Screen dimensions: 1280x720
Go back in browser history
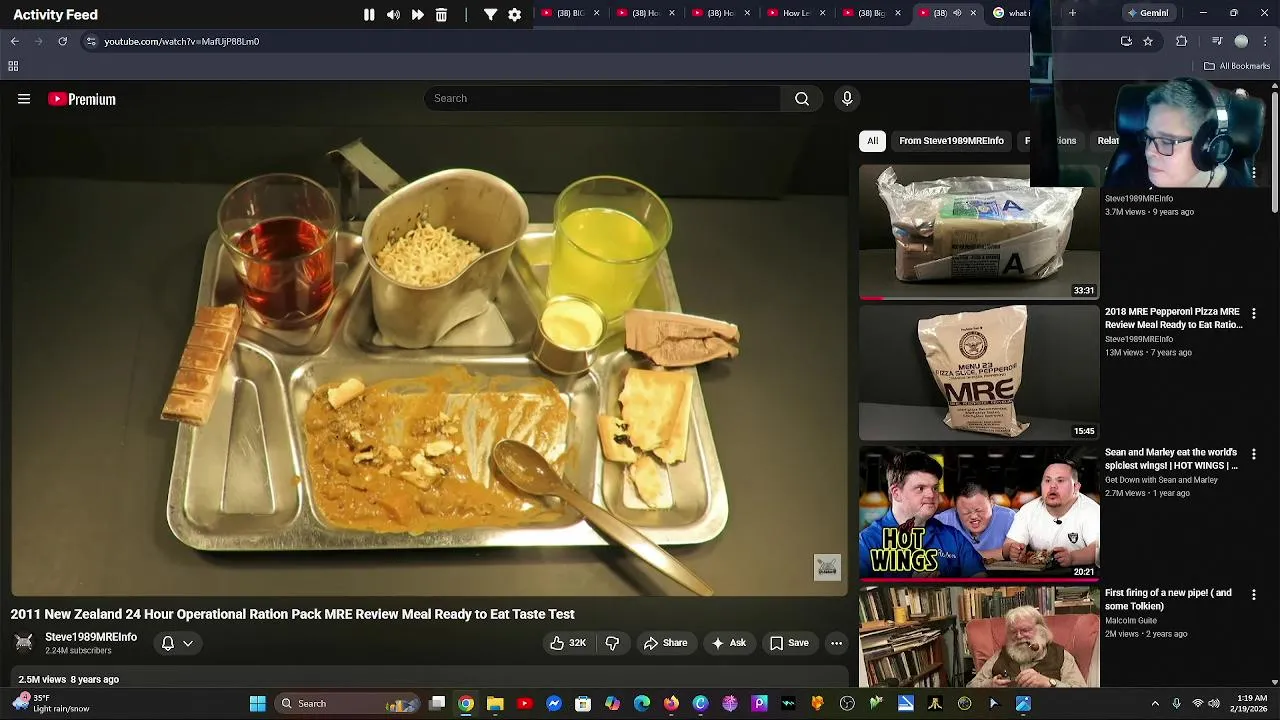click(14, 41)
